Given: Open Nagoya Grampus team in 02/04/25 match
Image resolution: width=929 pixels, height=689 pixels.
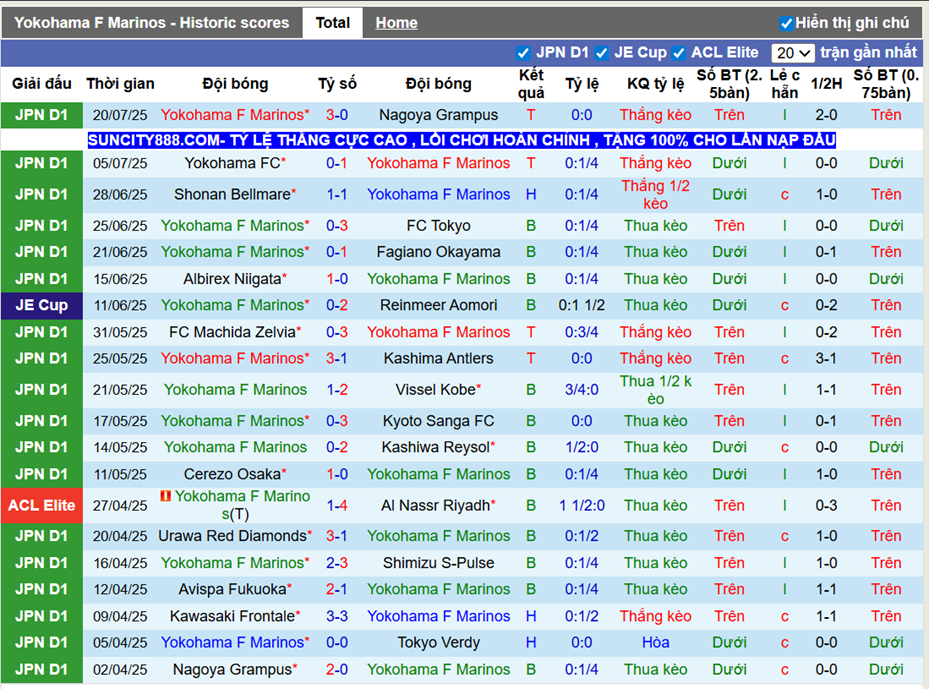Looking at the screenshot, I should tap(232, 669).
